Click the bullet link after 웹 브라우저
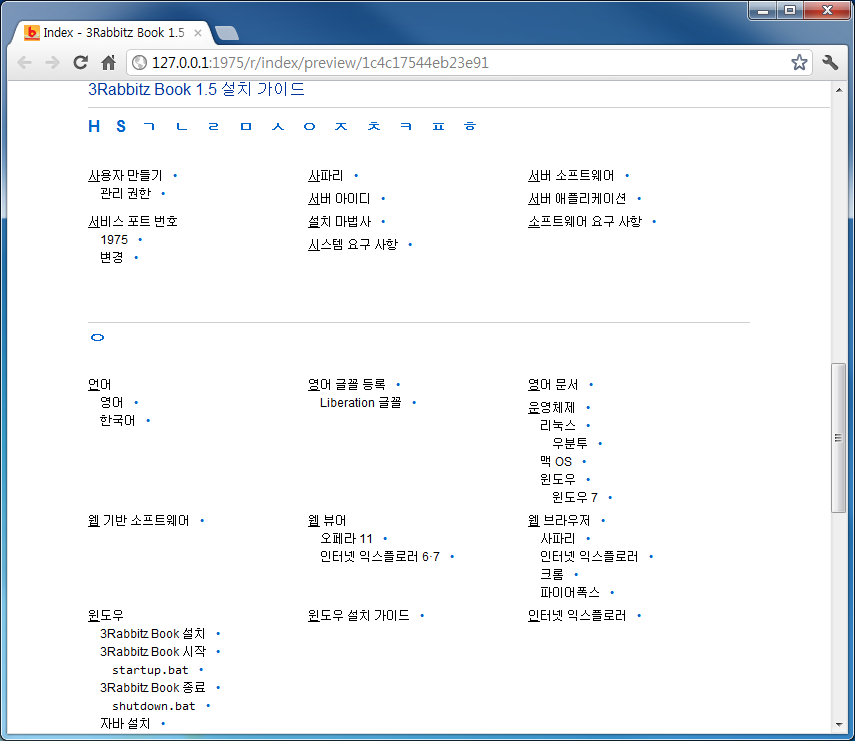Image resolution: width=855 pixels, height=741 pixels. click(x=603, y=521)
